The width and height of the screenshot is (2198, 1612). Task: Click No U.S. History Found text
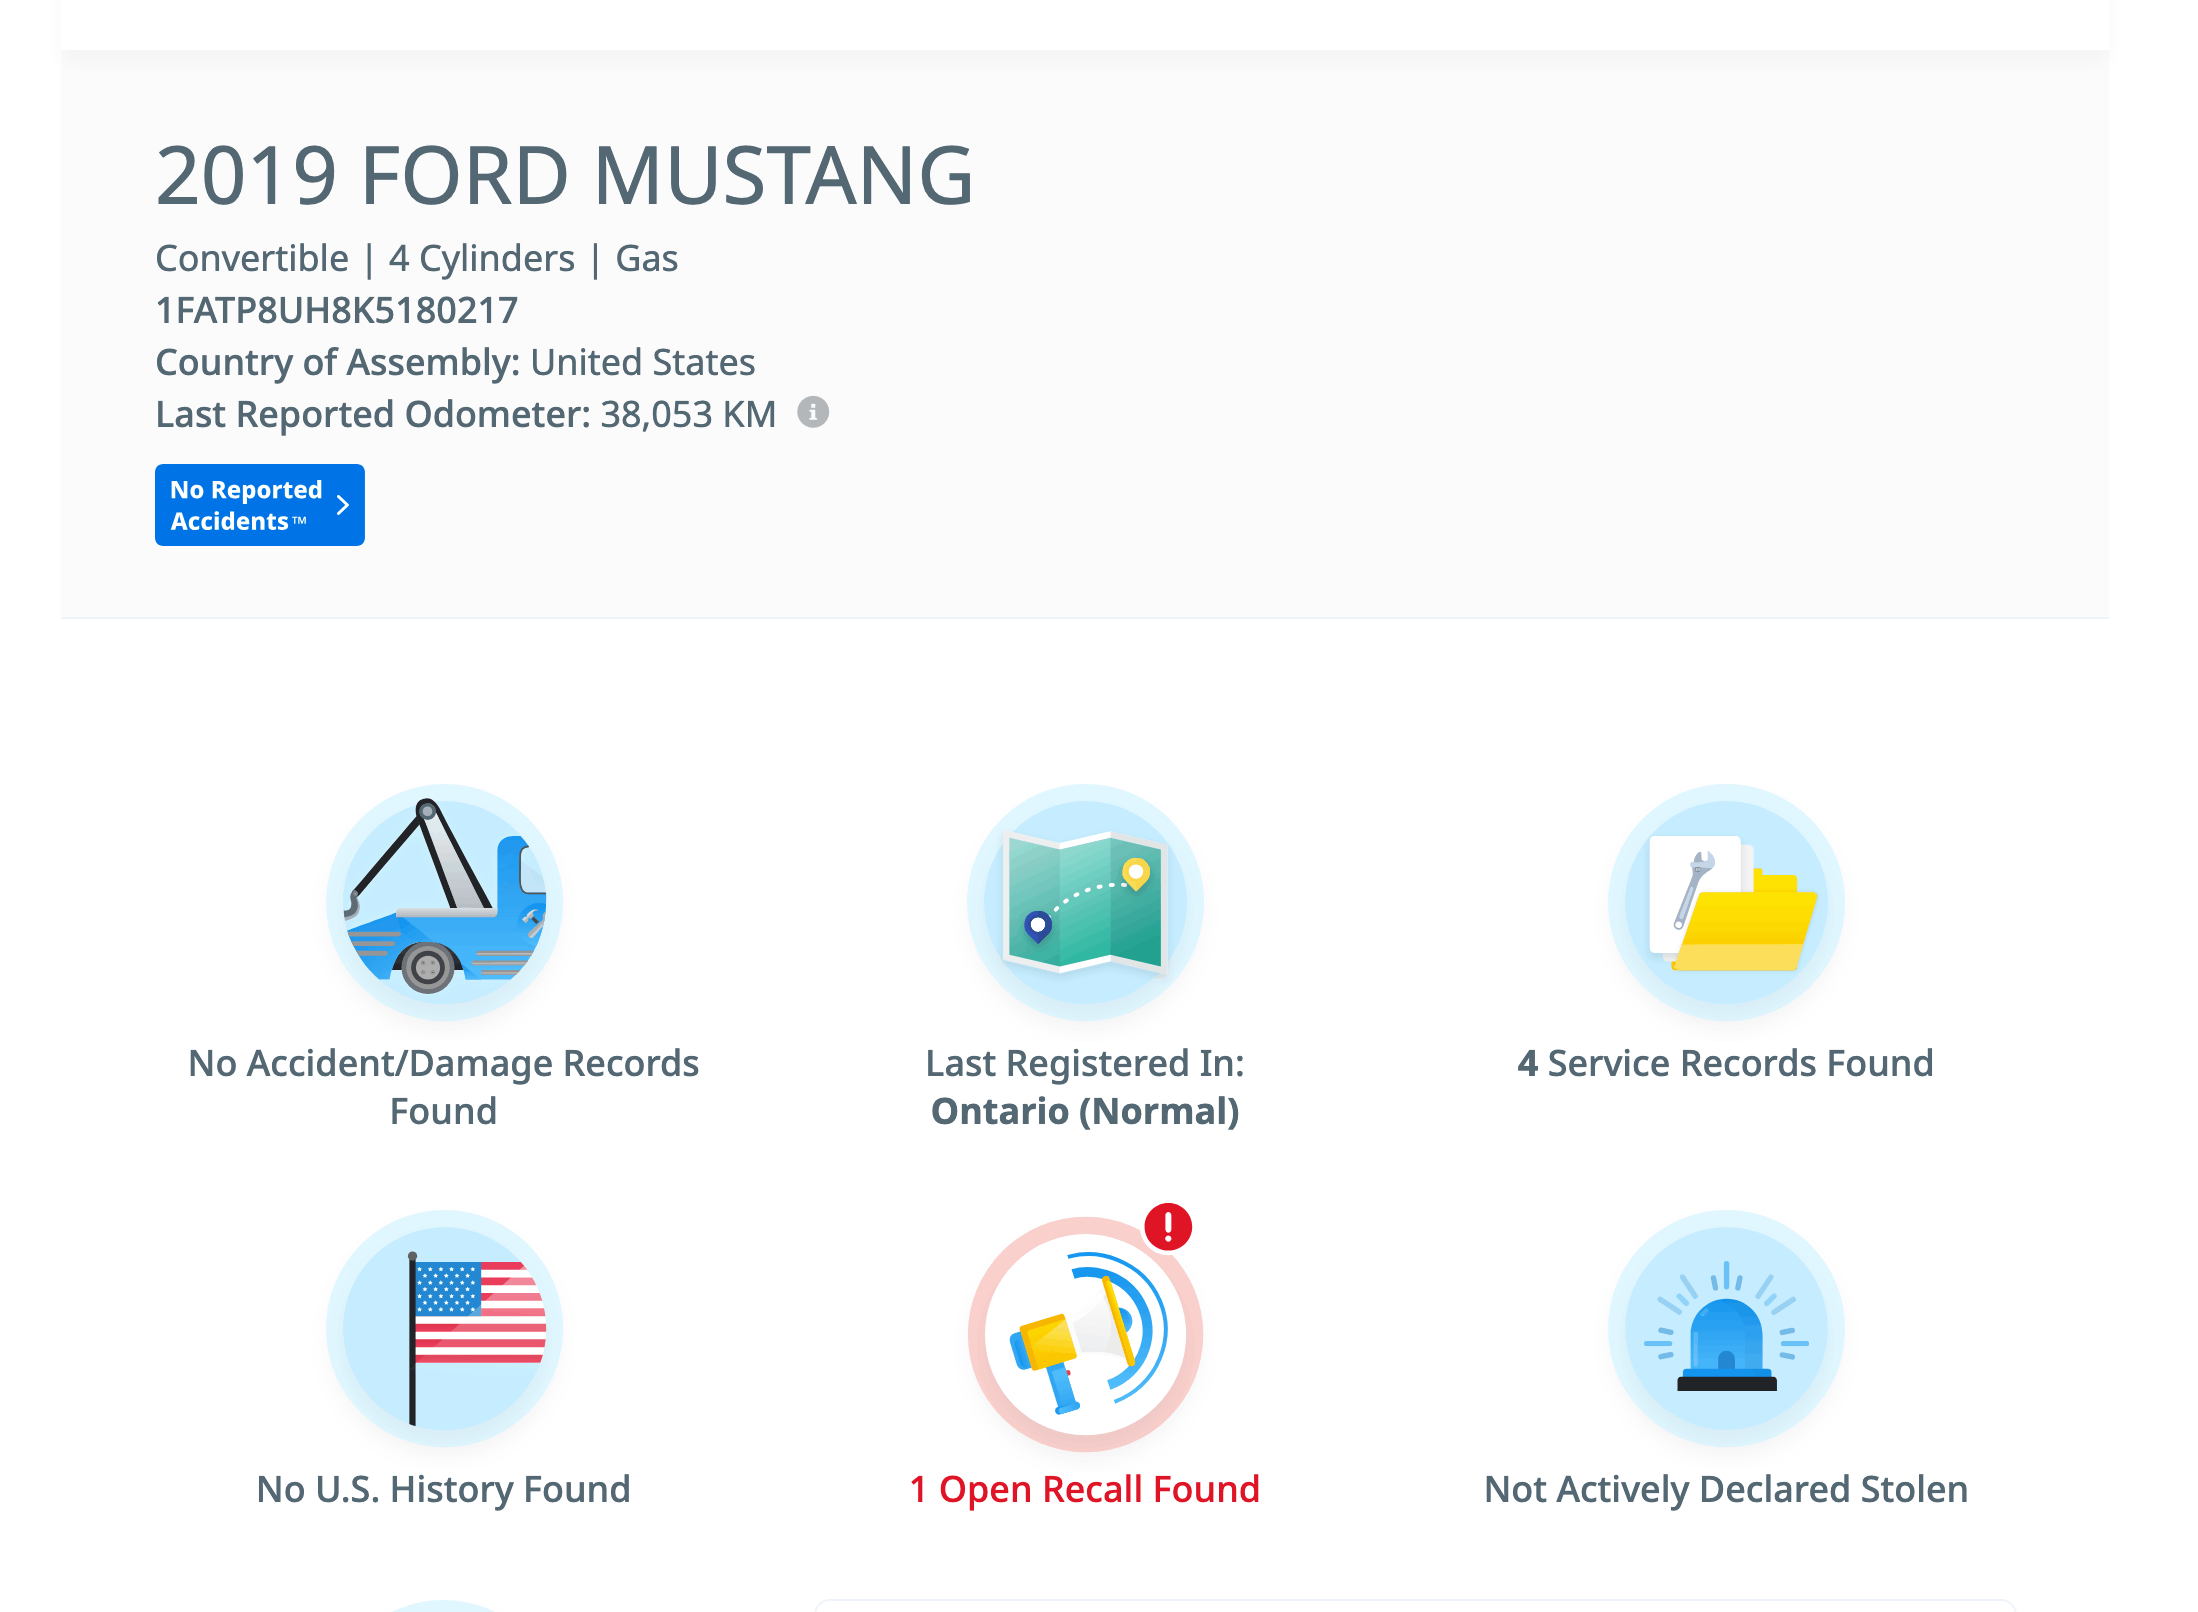click(x=444, y=1490)
